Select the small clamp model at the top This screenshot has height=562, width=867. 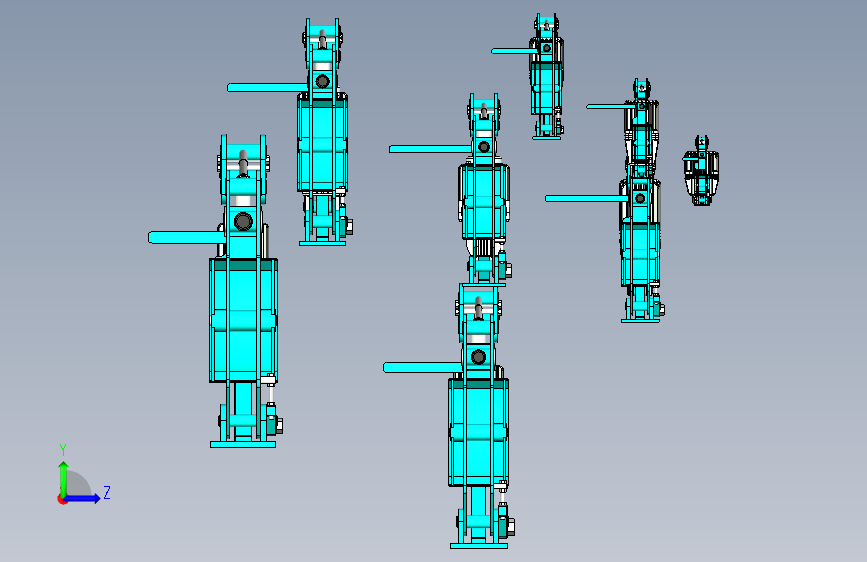coord(546,77)
